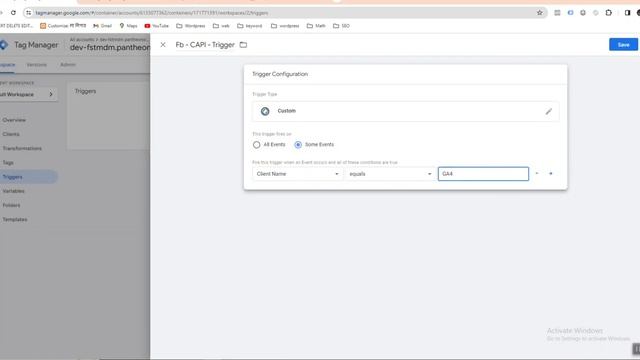Reload the page in browser
This screenshot has height=360, width=640.
(x=13, y=13)
